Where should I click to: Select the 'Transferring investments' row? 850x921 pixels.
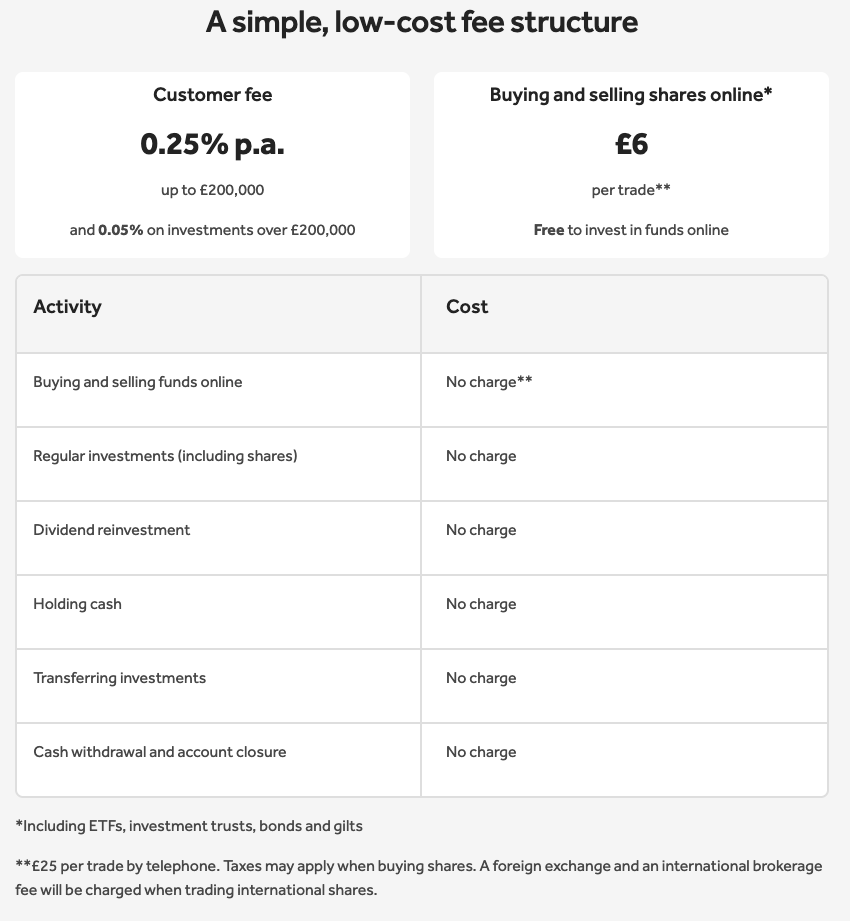[x=422, y=686]
